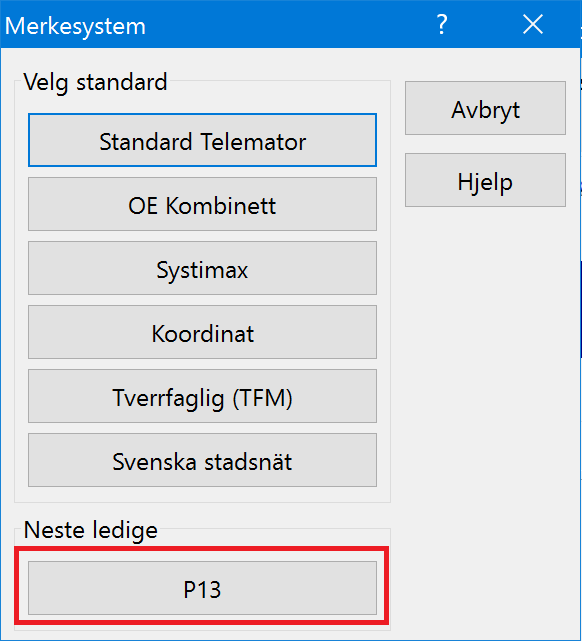This screenshot has width=582, height=641.
Task: Click the Merkesystem title bar text
Action: pos(75,26)
